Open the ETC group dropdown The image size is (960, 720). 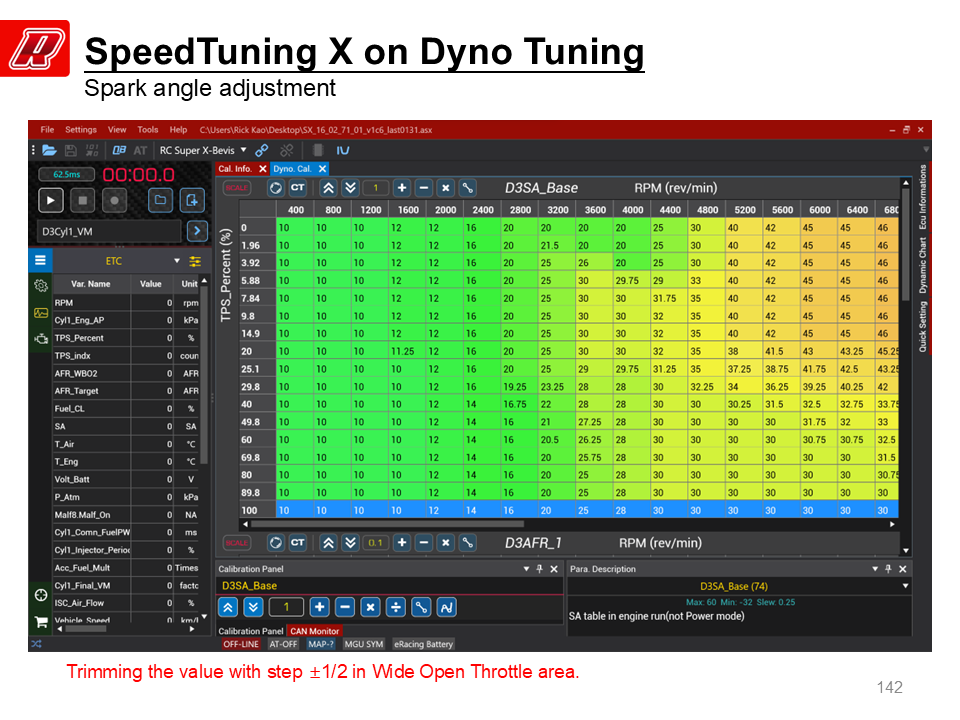coord(177,261)
